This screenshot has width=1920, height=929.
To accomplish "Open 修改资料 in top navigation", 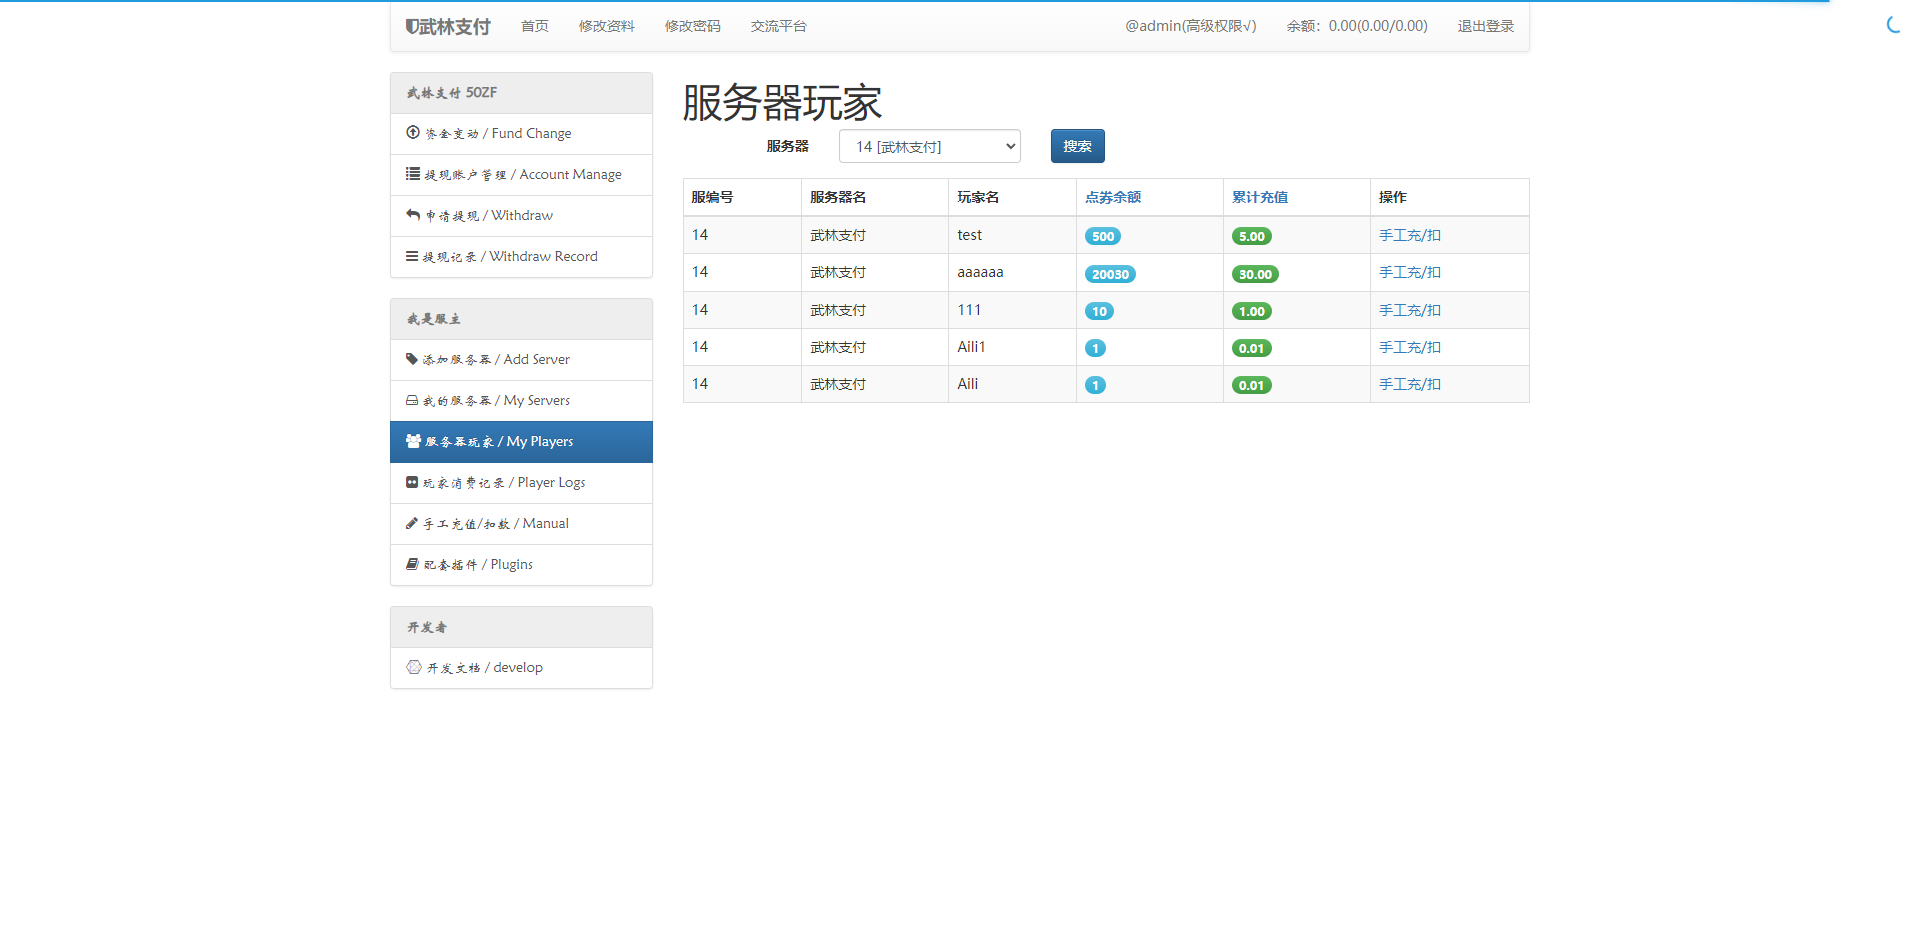I will coord(607,26).
